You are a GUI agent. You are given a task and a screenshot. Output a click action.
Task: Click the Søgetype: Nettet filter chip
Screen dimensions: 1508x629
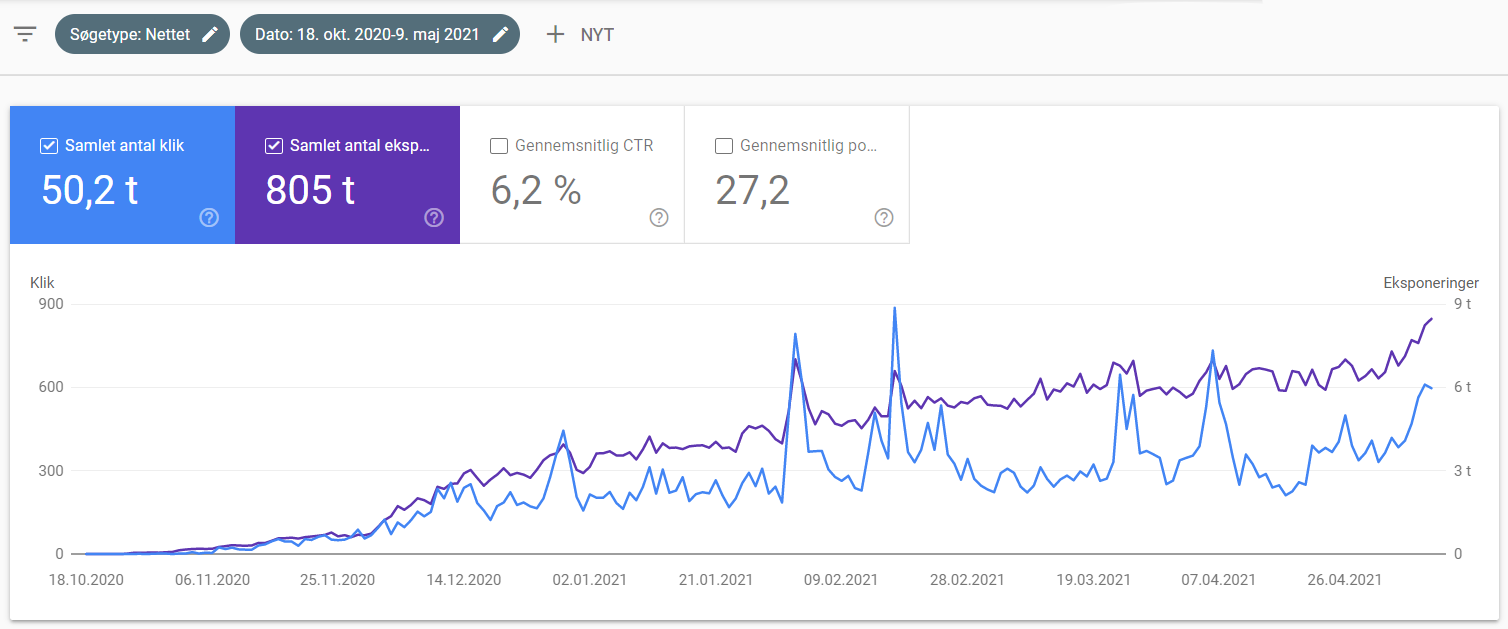click(142, 34)
